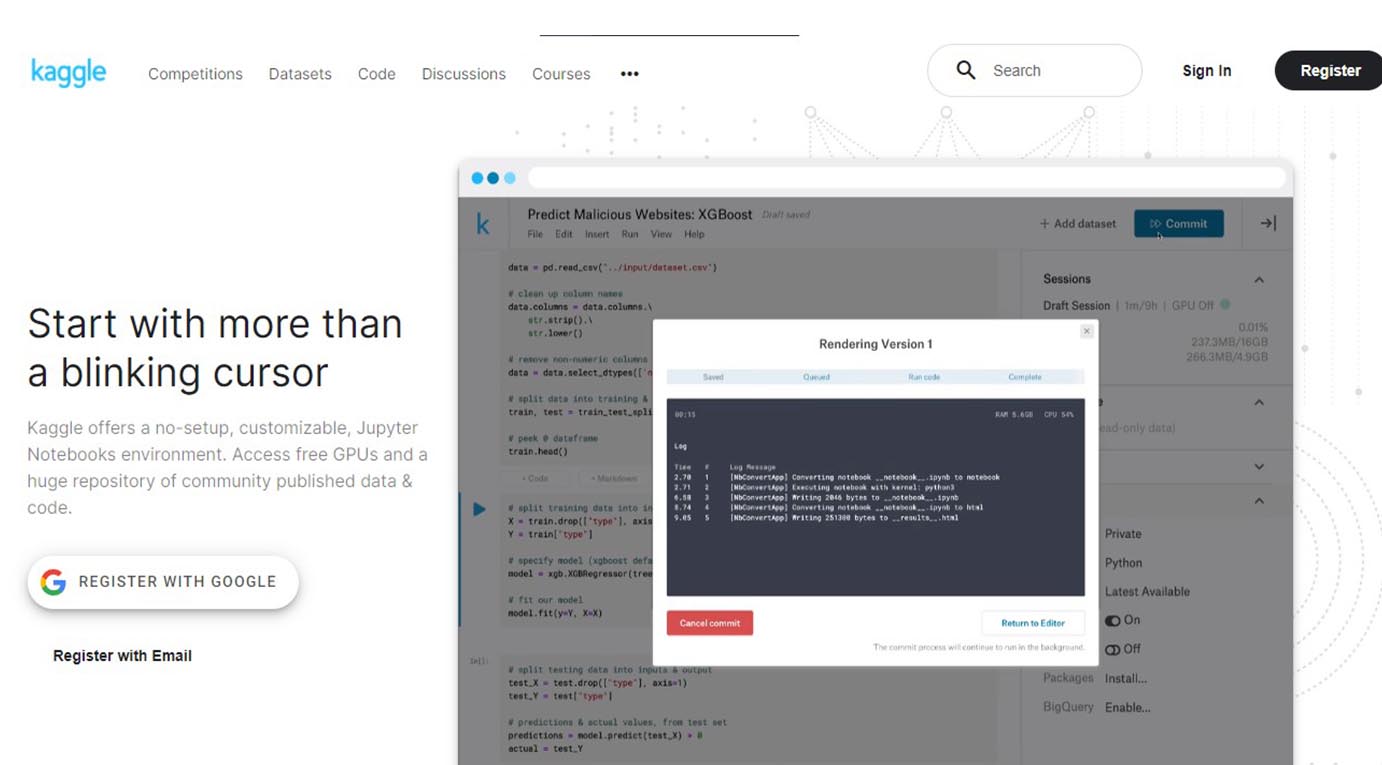The width and height of the screenshot is (1382, 765).
Task: Click the Run code progress step
Action: tap(924, 377)
